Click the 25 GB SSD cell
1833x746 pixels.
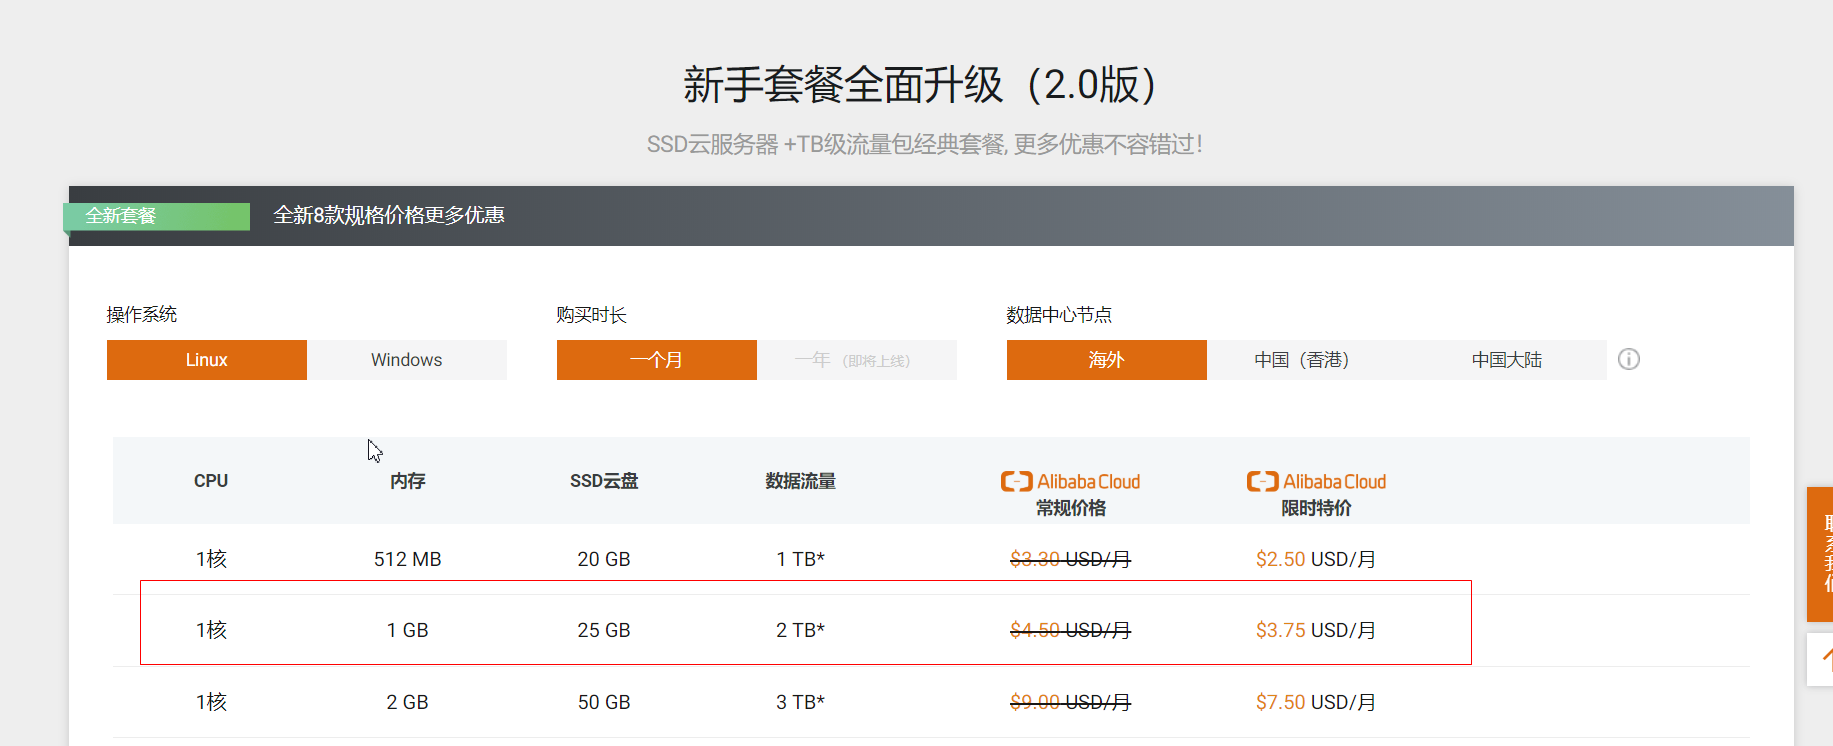point(604,630)
